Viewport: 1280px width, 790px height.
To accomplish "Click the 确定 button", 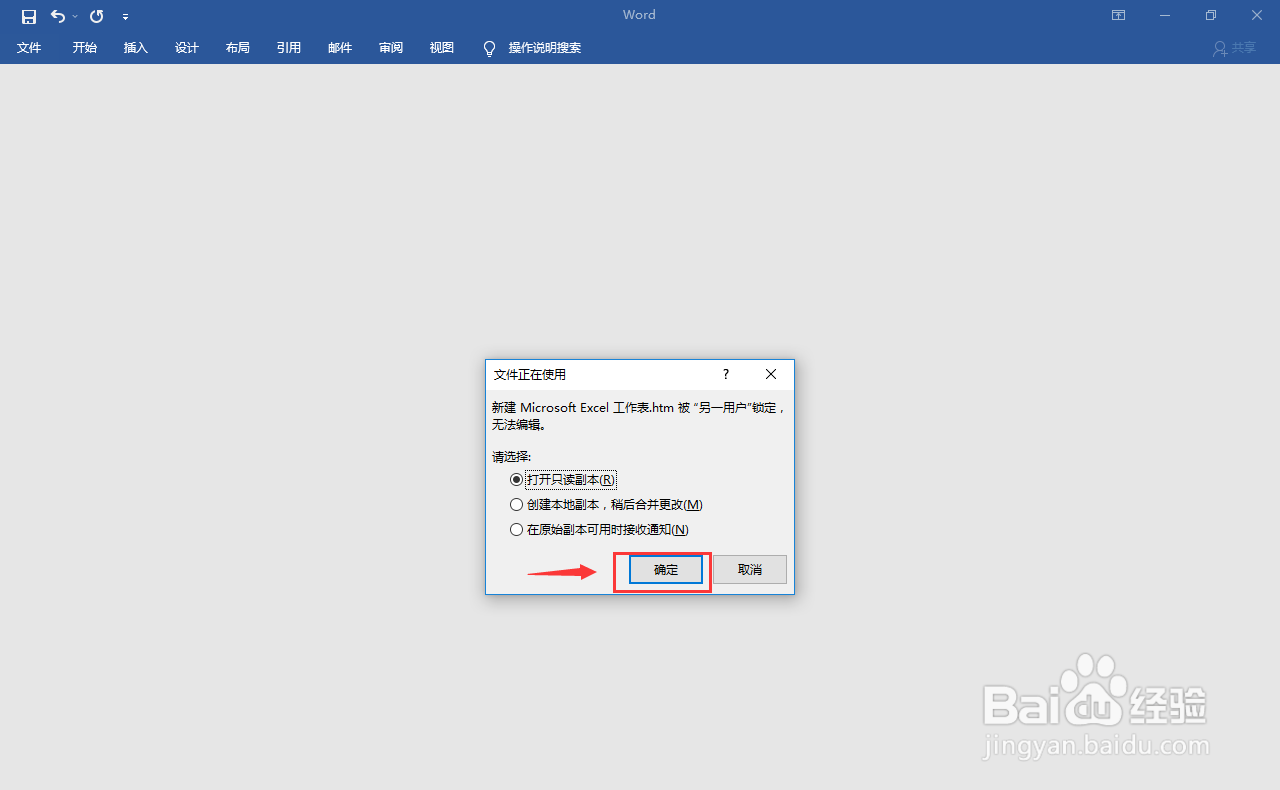I will coord(666,569).
